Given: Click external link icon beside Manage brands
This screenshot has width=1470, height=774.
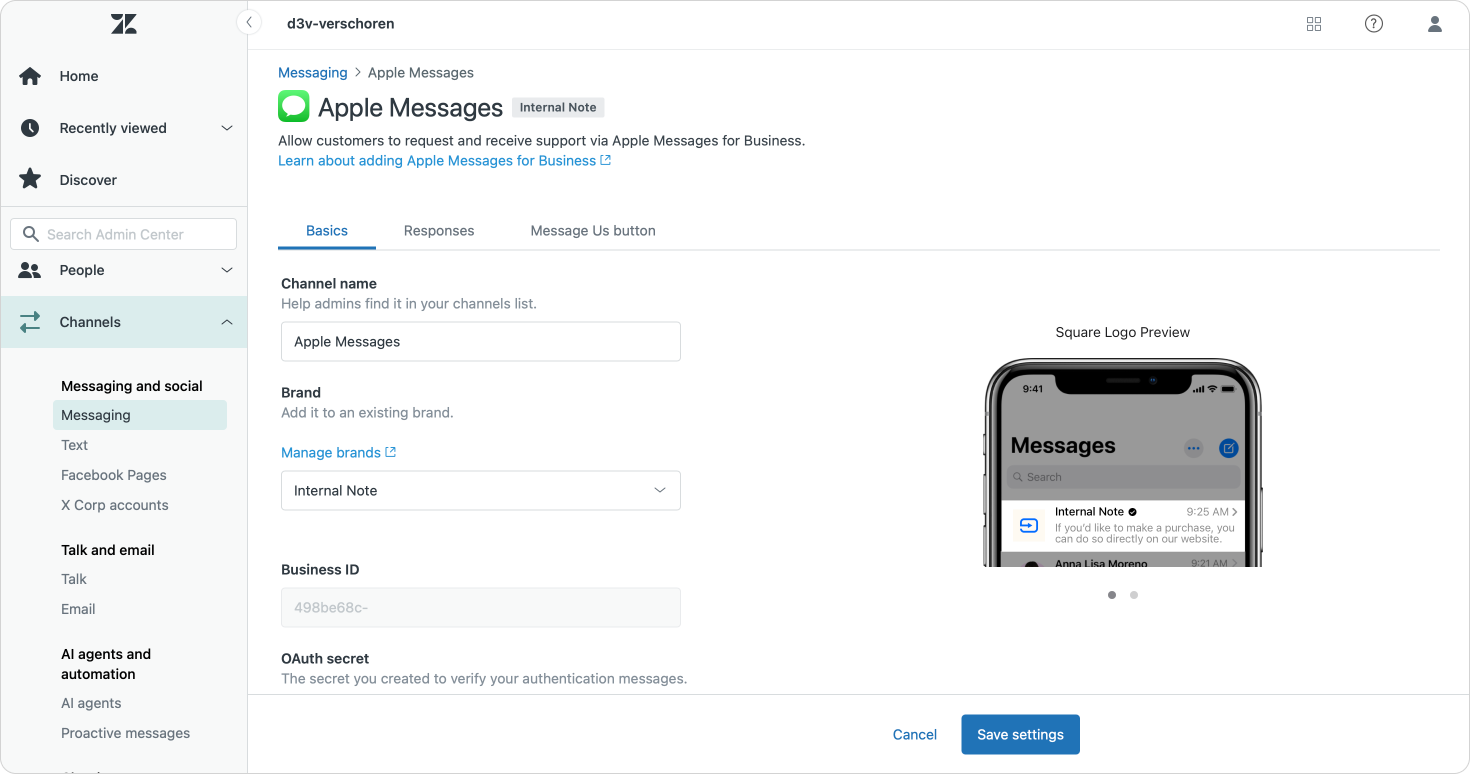Looking at the screenshot, I should coord(391,452).
